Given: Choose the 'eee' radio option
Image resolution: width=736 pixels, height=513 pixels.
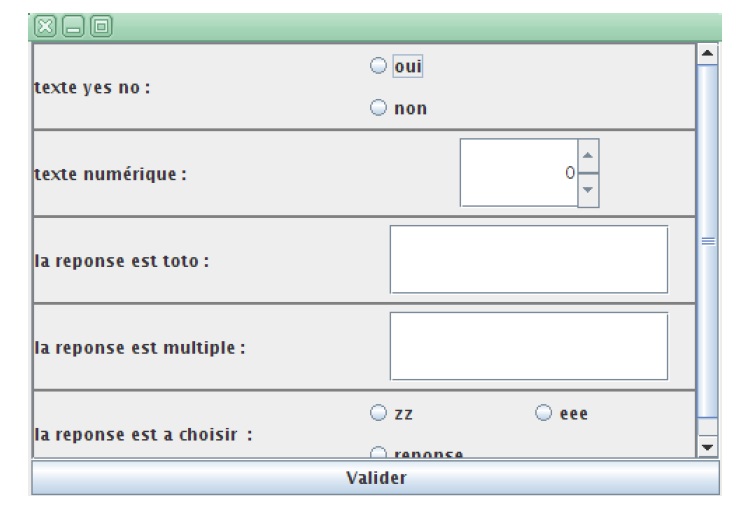Looking at the screenshot, I should pyautogui.click(x=544, y=412).
